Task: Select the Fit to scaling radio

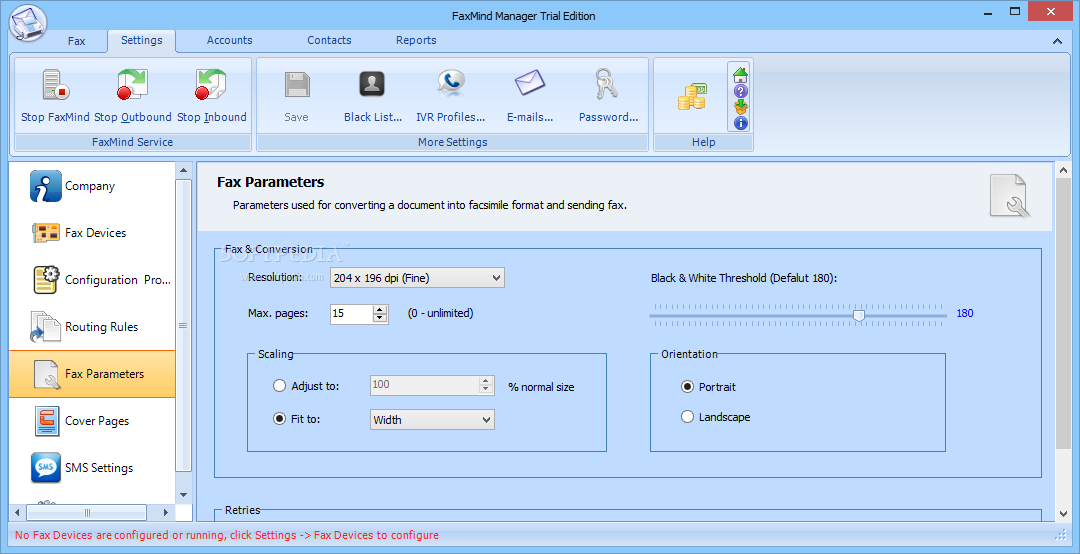Action: click(279, 418)
